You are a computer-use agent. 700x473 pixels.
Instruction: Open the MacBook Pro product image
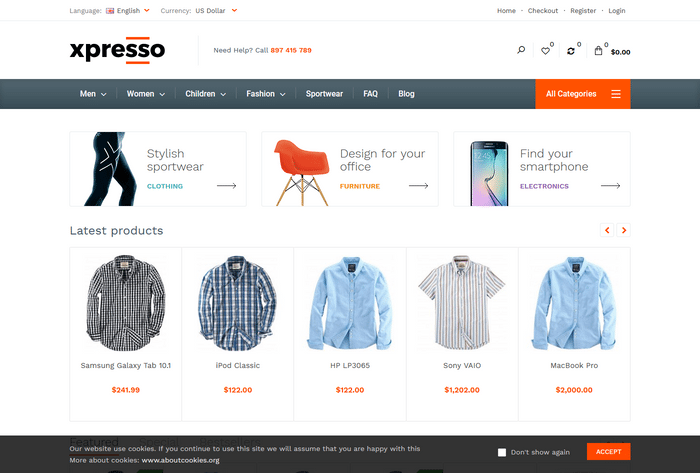pos(574,303)
